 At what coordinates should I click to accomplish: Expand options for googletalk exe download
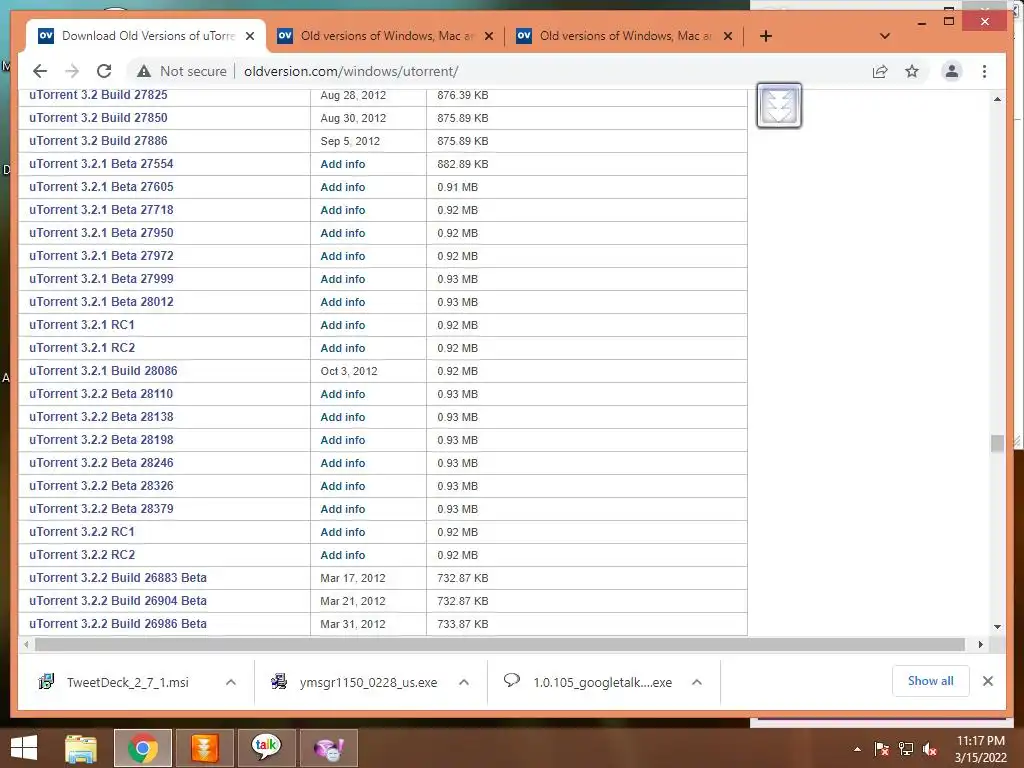pyautogui.click(x=697, y=682)
